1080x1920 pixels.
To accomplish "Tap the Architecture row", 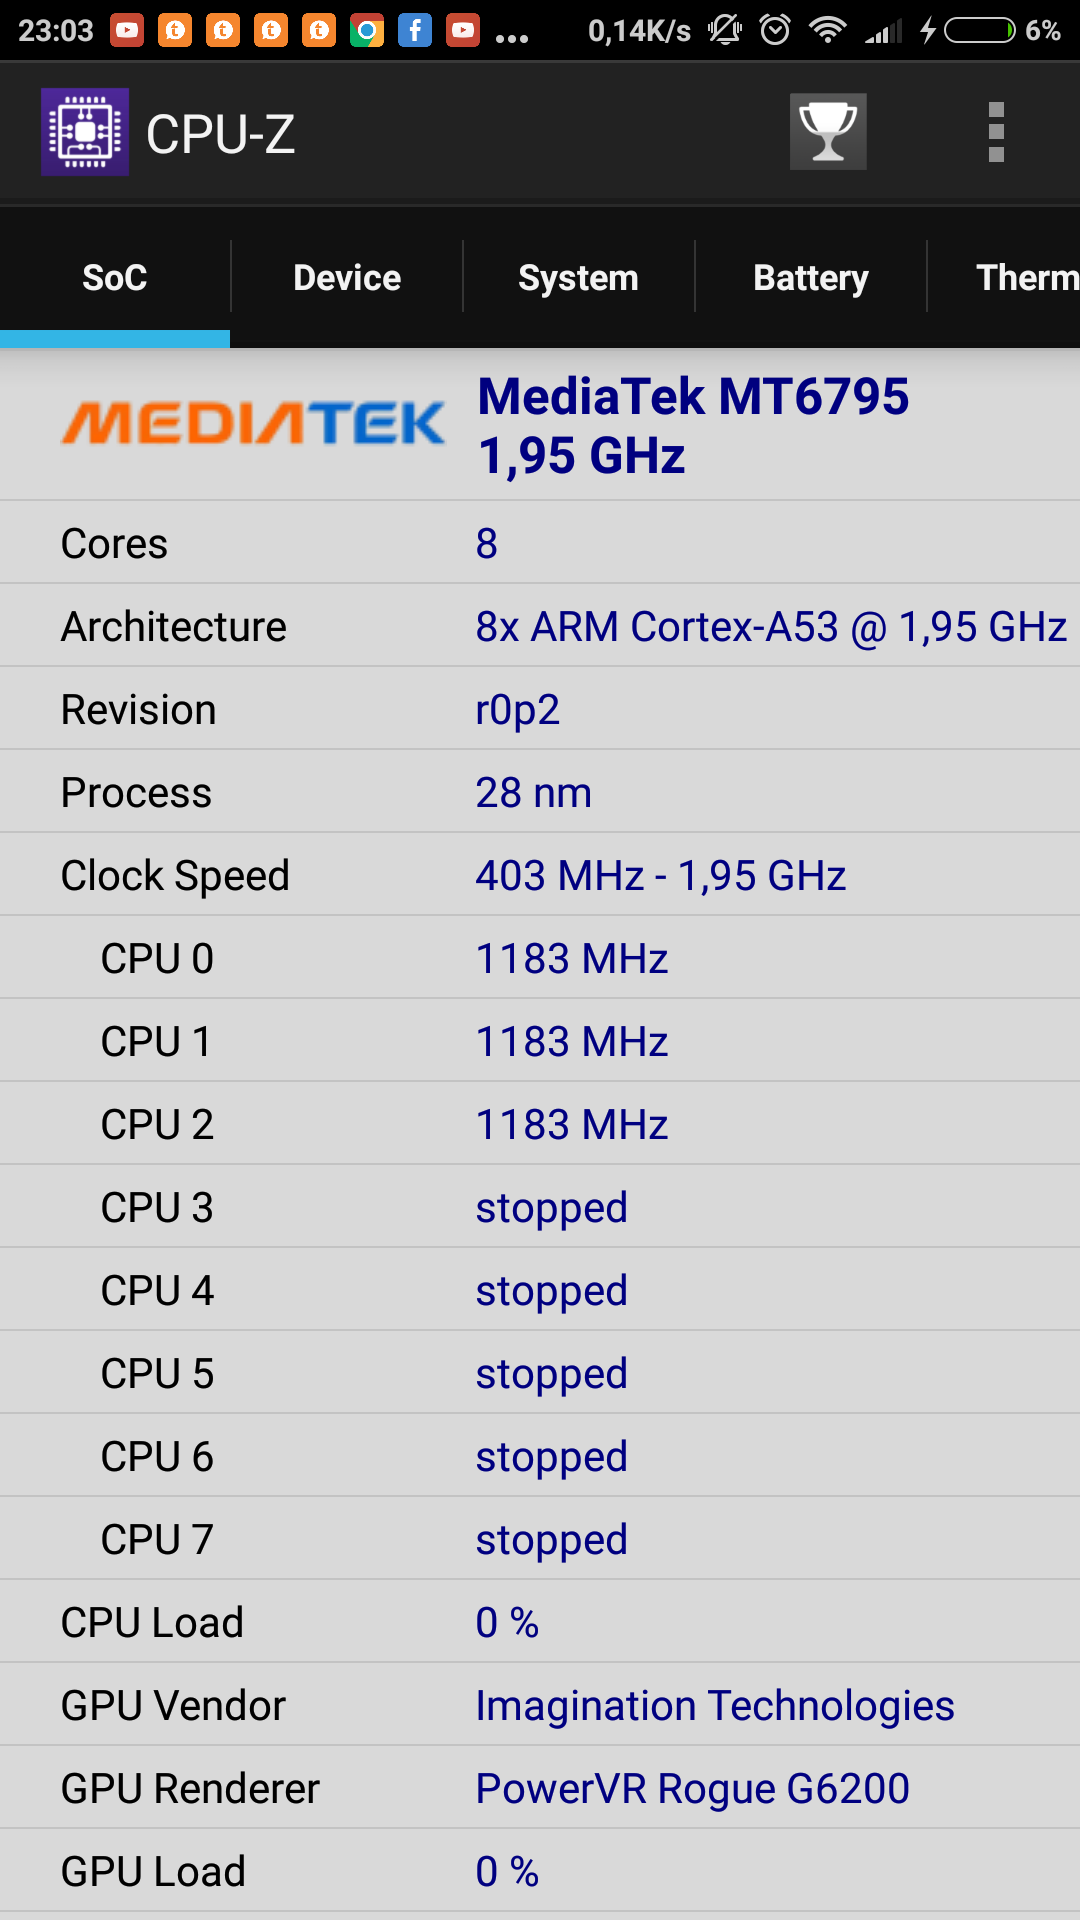I will [540, 626].
